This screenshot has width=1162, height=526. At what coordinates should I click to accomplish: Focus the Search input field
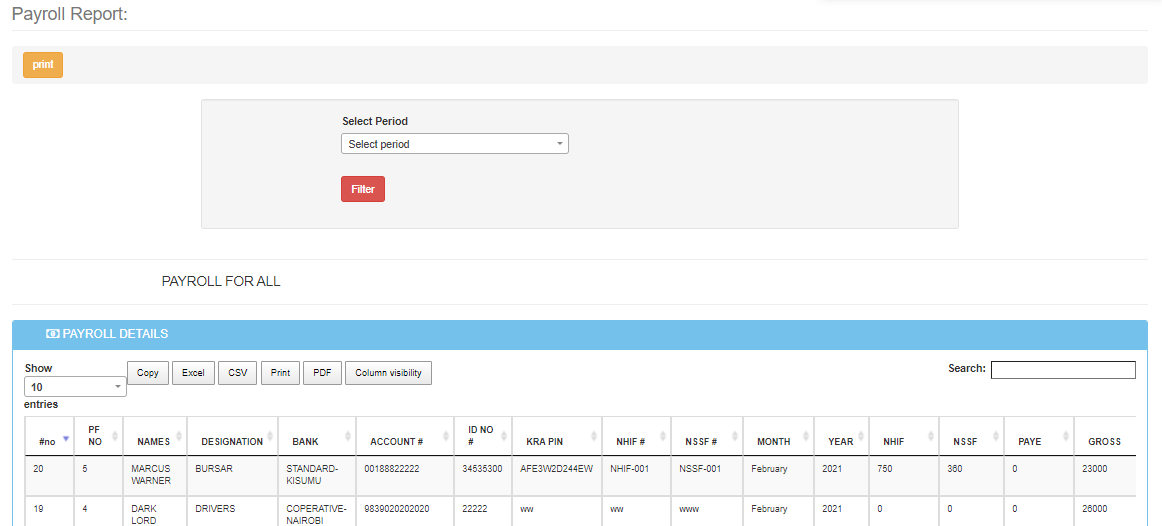coord(1062,370)
